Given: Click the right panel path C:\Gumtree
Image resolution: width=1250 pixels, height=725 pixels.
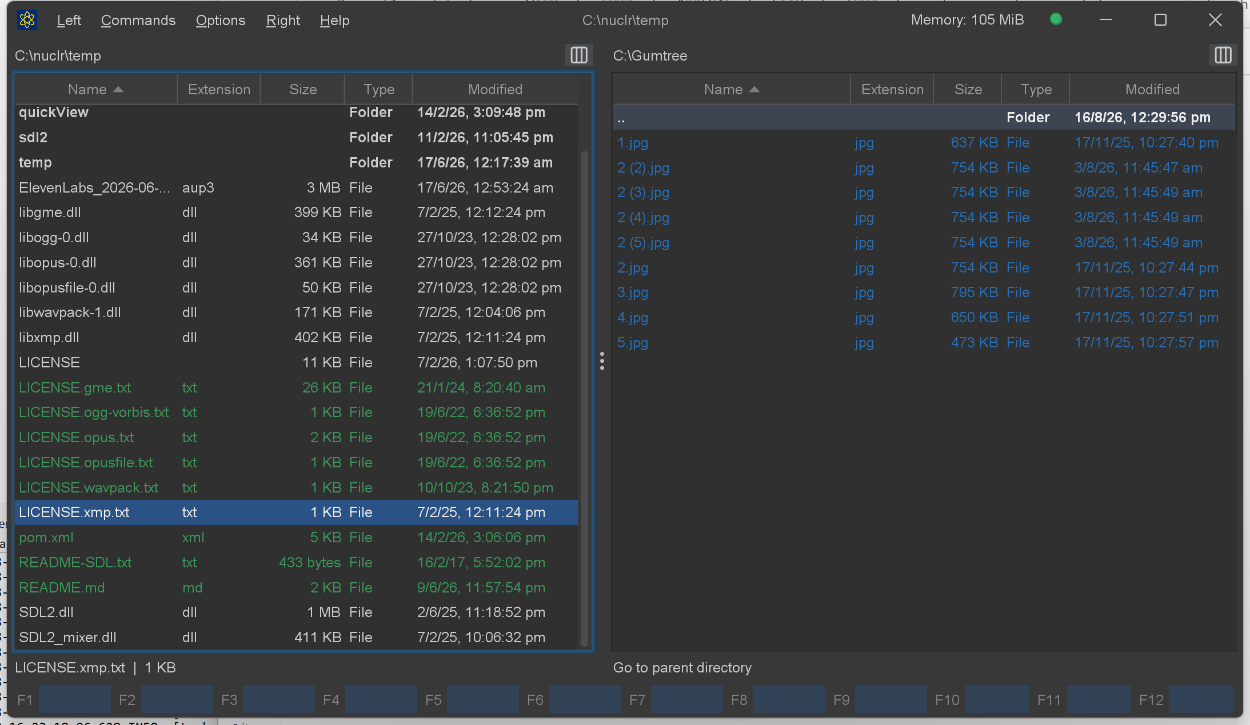Looking at the screenshot, I should [x=650, y=56].
